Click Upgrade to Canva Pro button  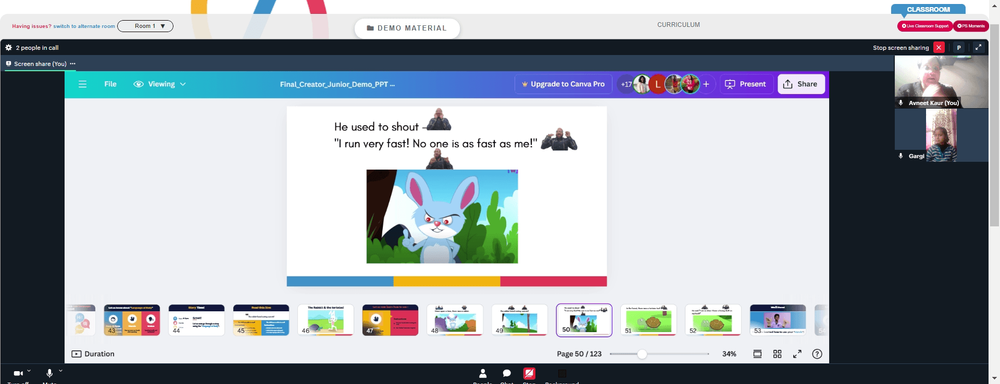[x=564, y=84]
